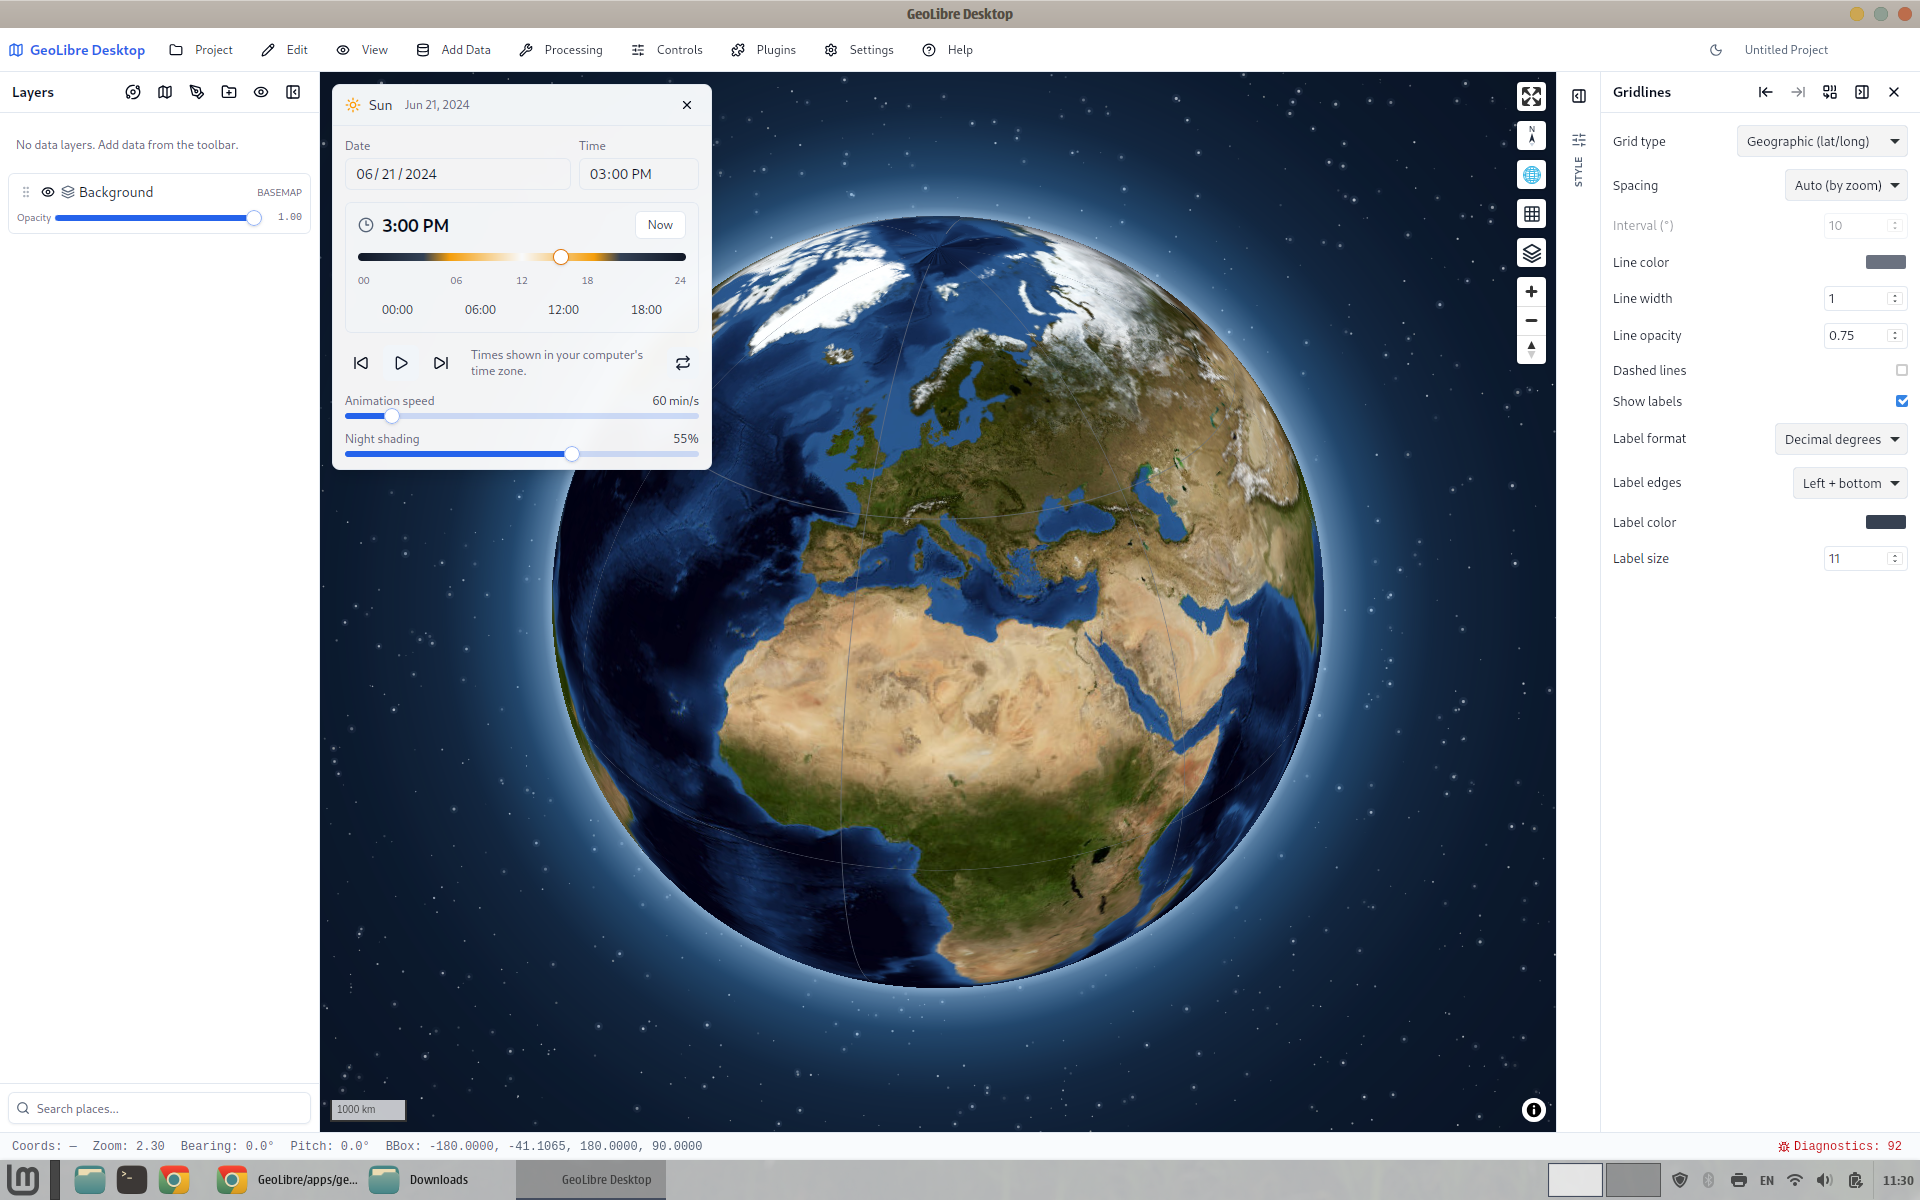This screenshot has height=1200, width=1920.
Task: Open the Grid type dropdown
Action: (1822, 142)
